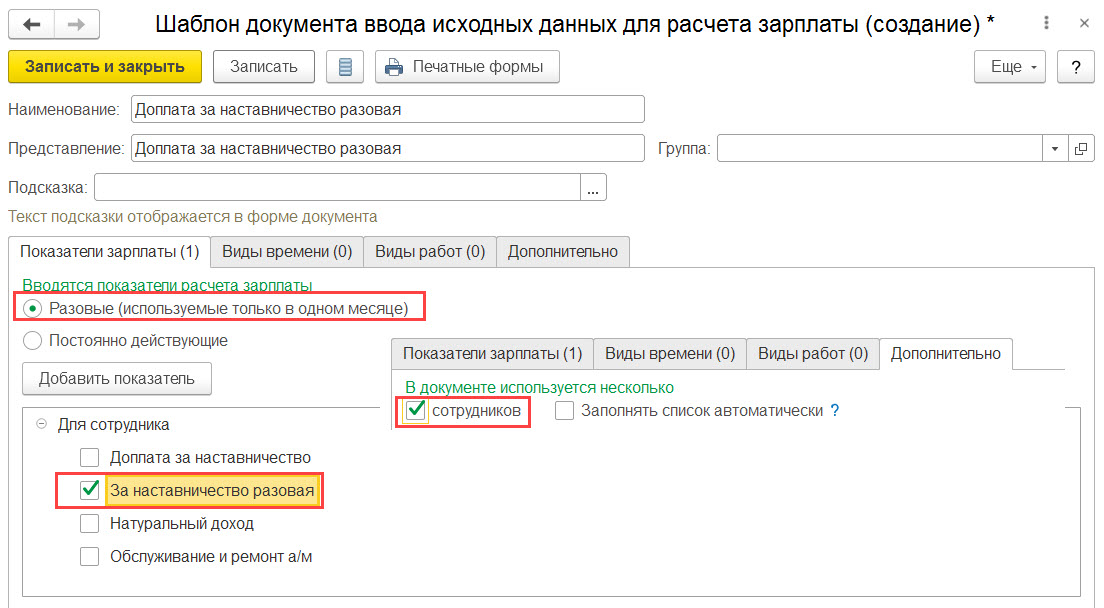Image resolution: width=1104 pixels, height=608 pixels.
Task: Open the Еще dropdown menu
Action: click(x=1010, y=67)
